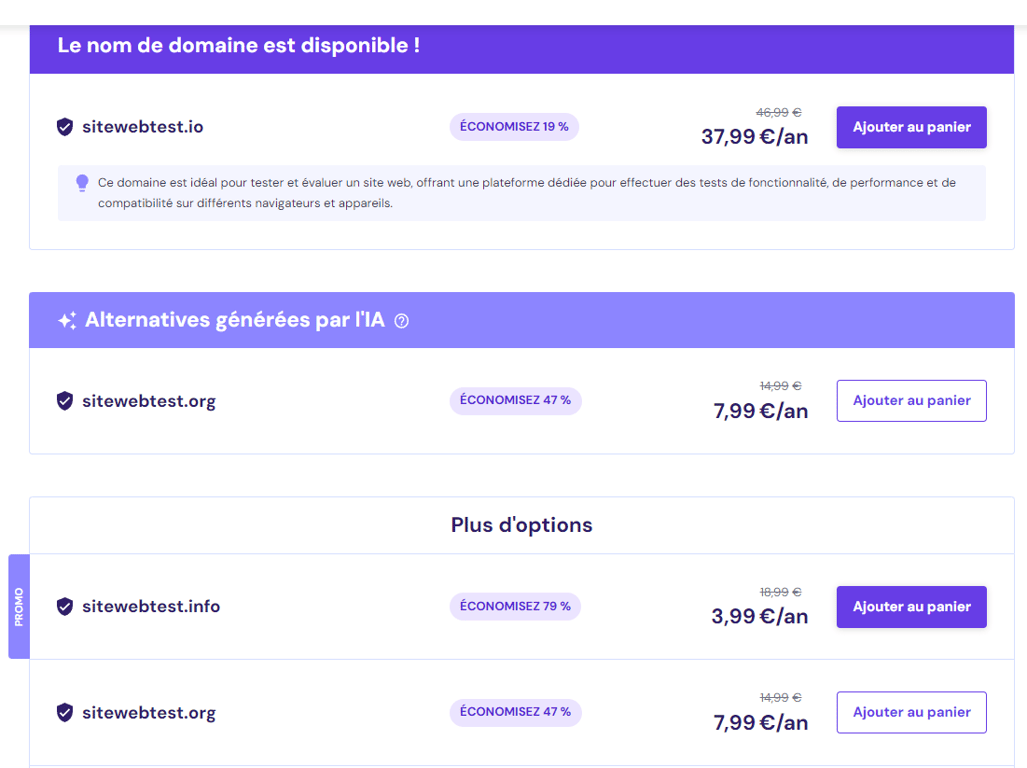Click the lightbulb icon in domain description
The height and width of the screenshot is (768, 1027).
click(82, 183)
